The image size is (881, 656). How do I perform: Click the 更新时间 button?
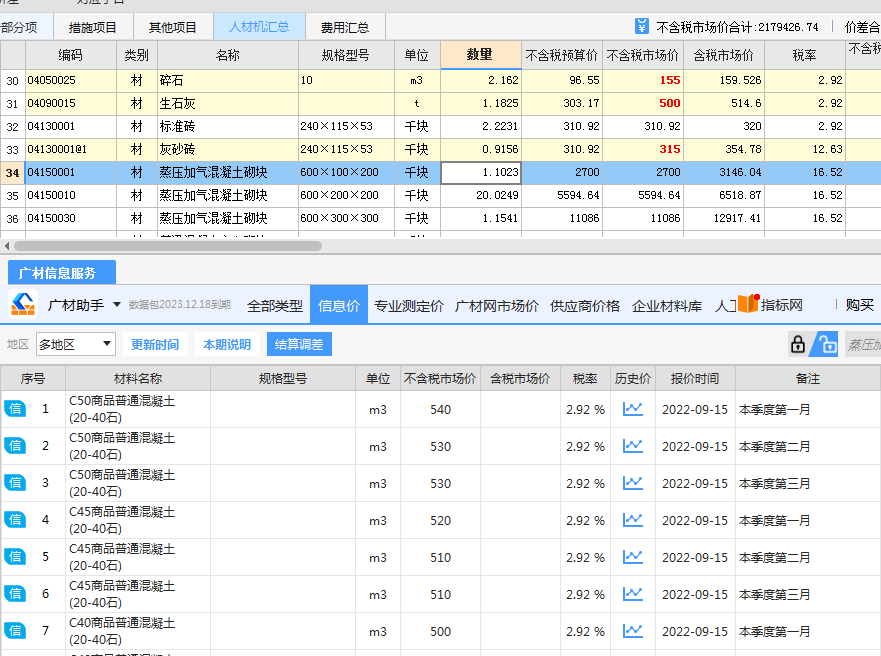point(155,344)
